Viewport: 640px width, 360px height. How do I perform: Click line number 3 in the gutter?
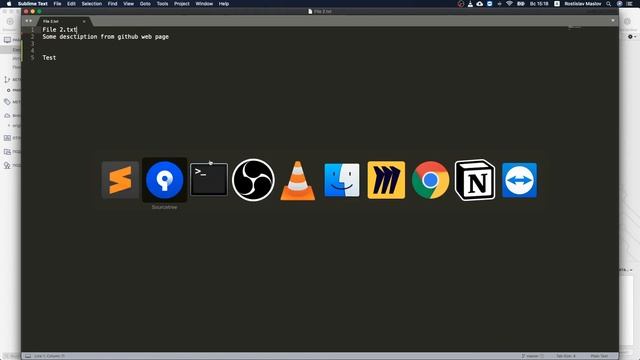click(33, 44)
